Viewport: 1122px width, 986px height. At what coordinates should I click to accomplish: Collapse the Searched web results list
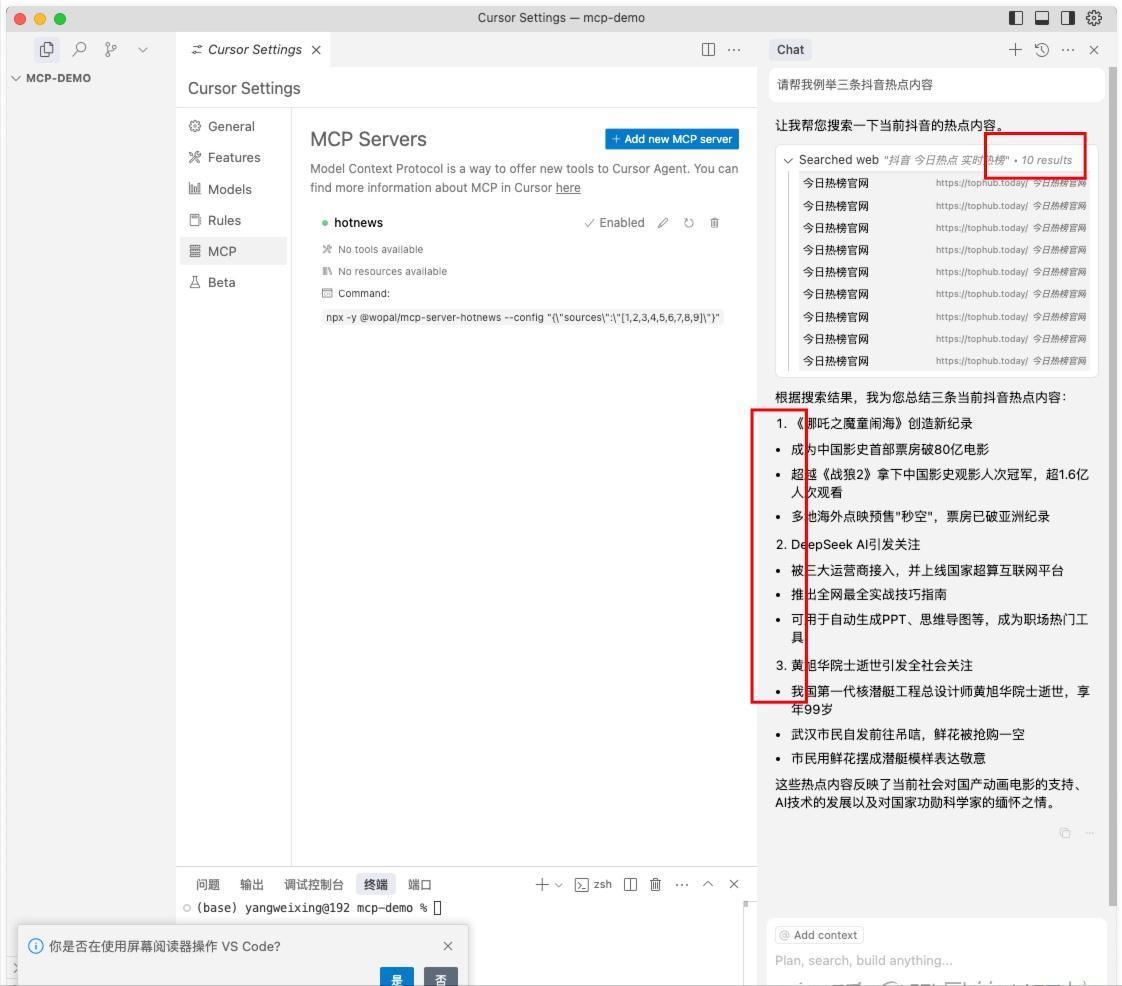point(788,160)
